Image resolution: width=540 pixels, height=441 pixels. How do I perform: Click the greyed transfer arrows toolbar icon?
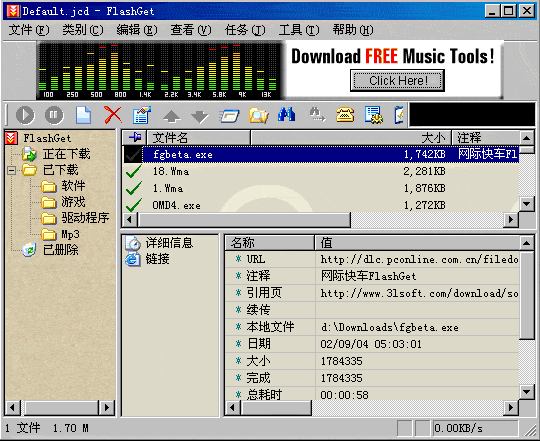pyautogui.click(x=317, y=115)
